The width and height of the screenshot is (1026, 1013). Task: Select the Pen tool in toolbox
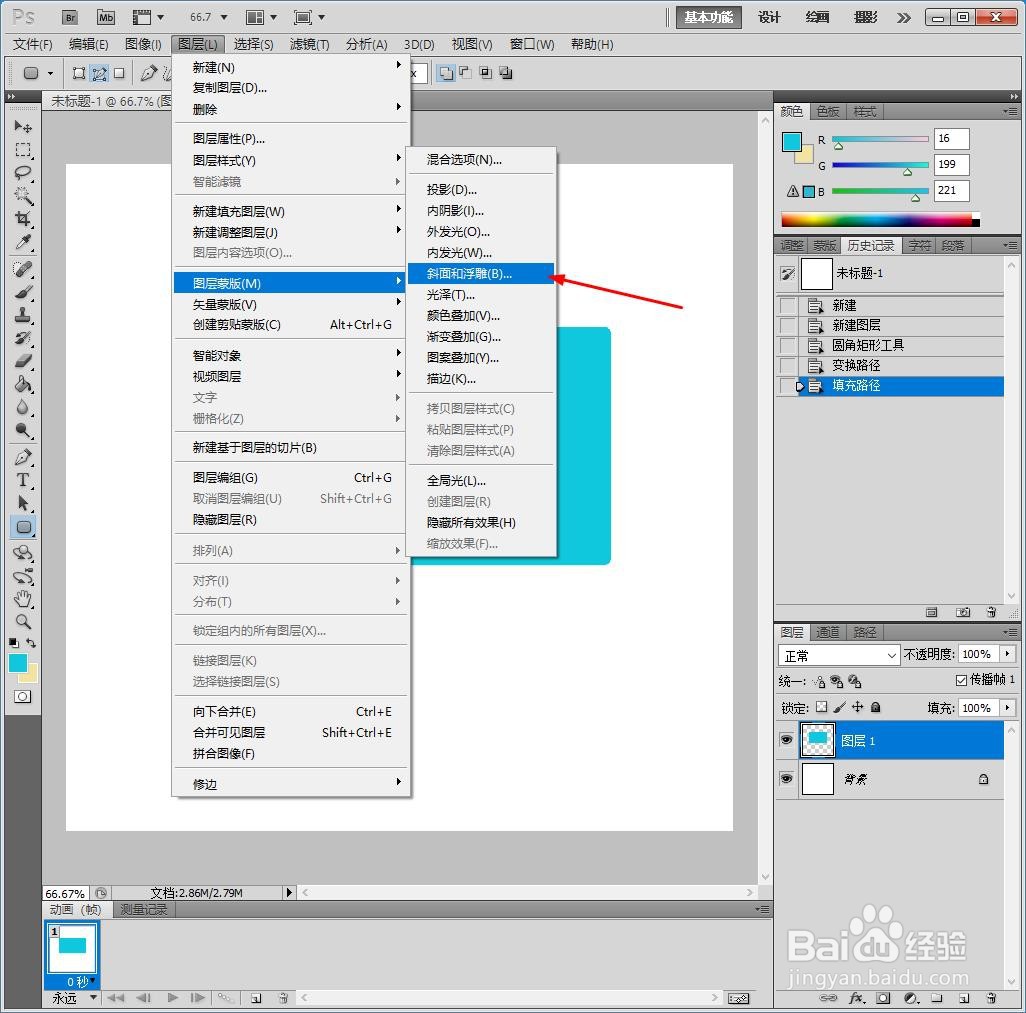[x=23, y=457]
